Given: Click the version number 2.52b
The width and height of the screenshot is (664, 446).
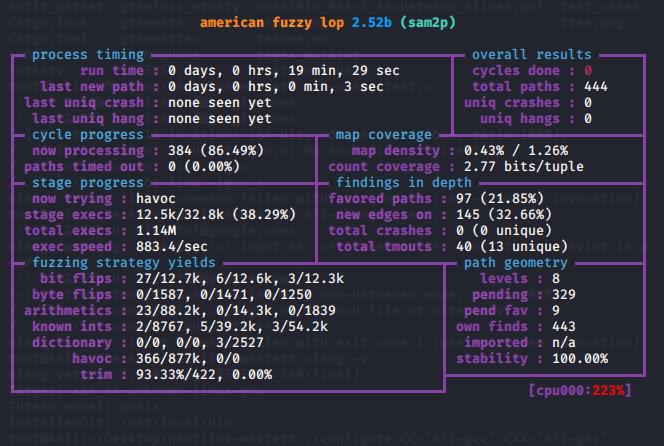Looking at the screenshot, I should point(371,22).
